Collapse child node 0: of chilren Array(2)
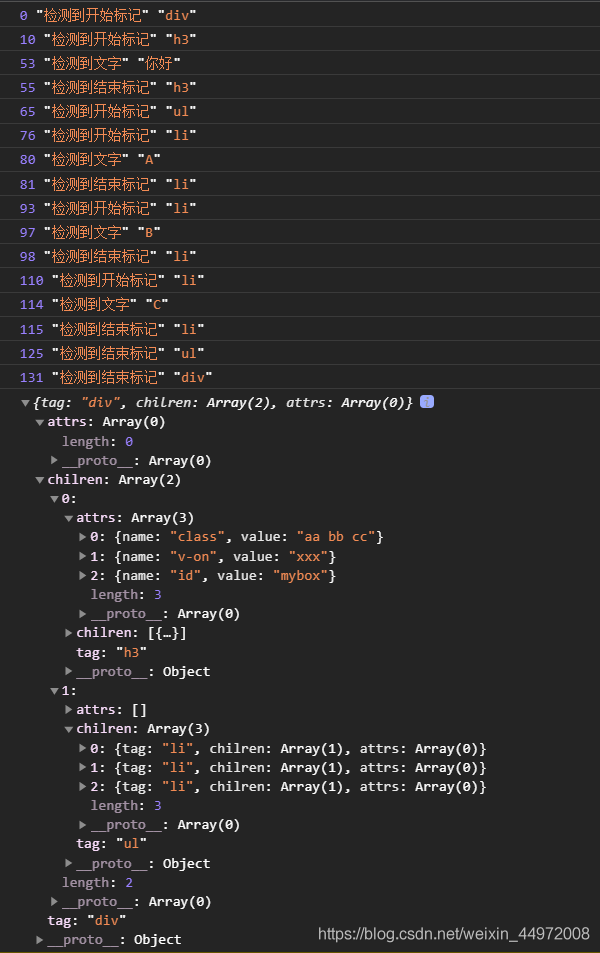 coord(54,499)
